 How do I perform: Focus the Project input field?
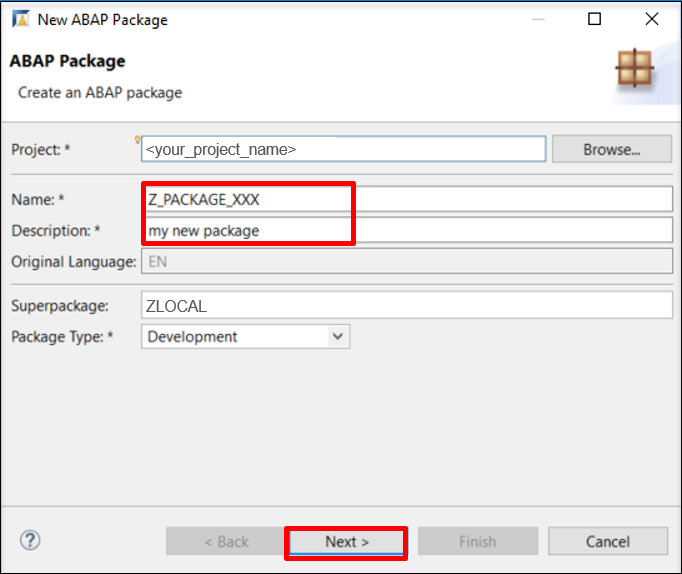(344, 149)
